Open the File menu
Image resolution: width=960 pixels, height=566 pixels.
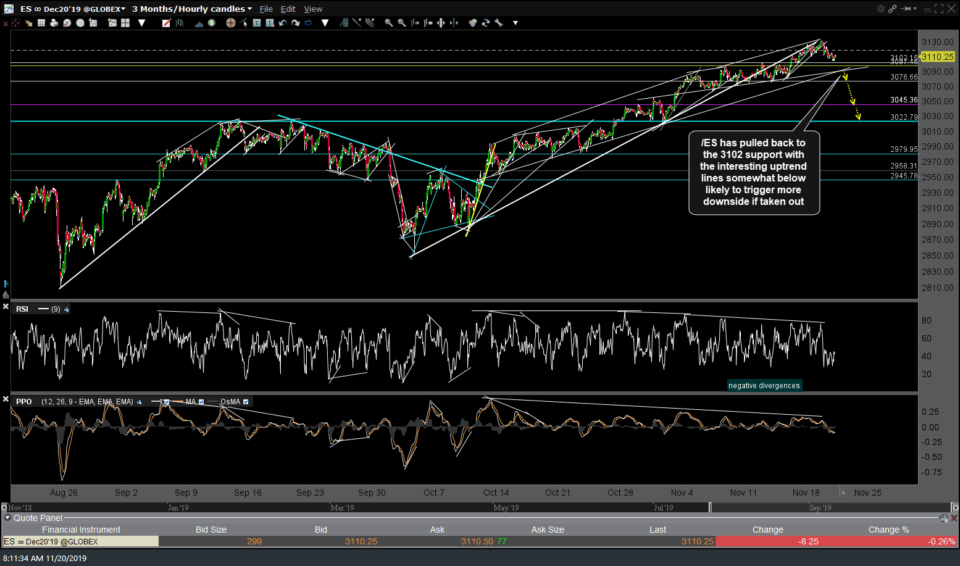[x=266, y=9]
